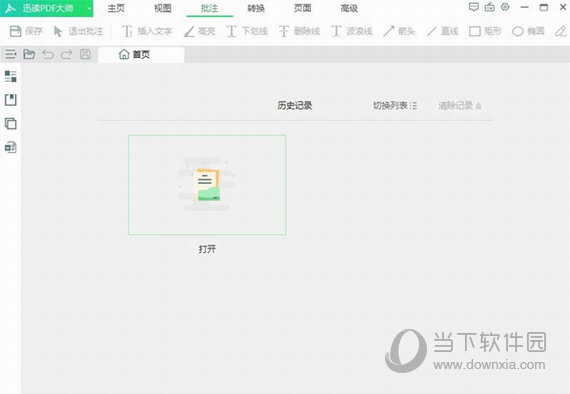570x394 pixels.
Task: Switch to the 主页 ribbon tab
Action: pyautogui.click(x=116, y=8)
